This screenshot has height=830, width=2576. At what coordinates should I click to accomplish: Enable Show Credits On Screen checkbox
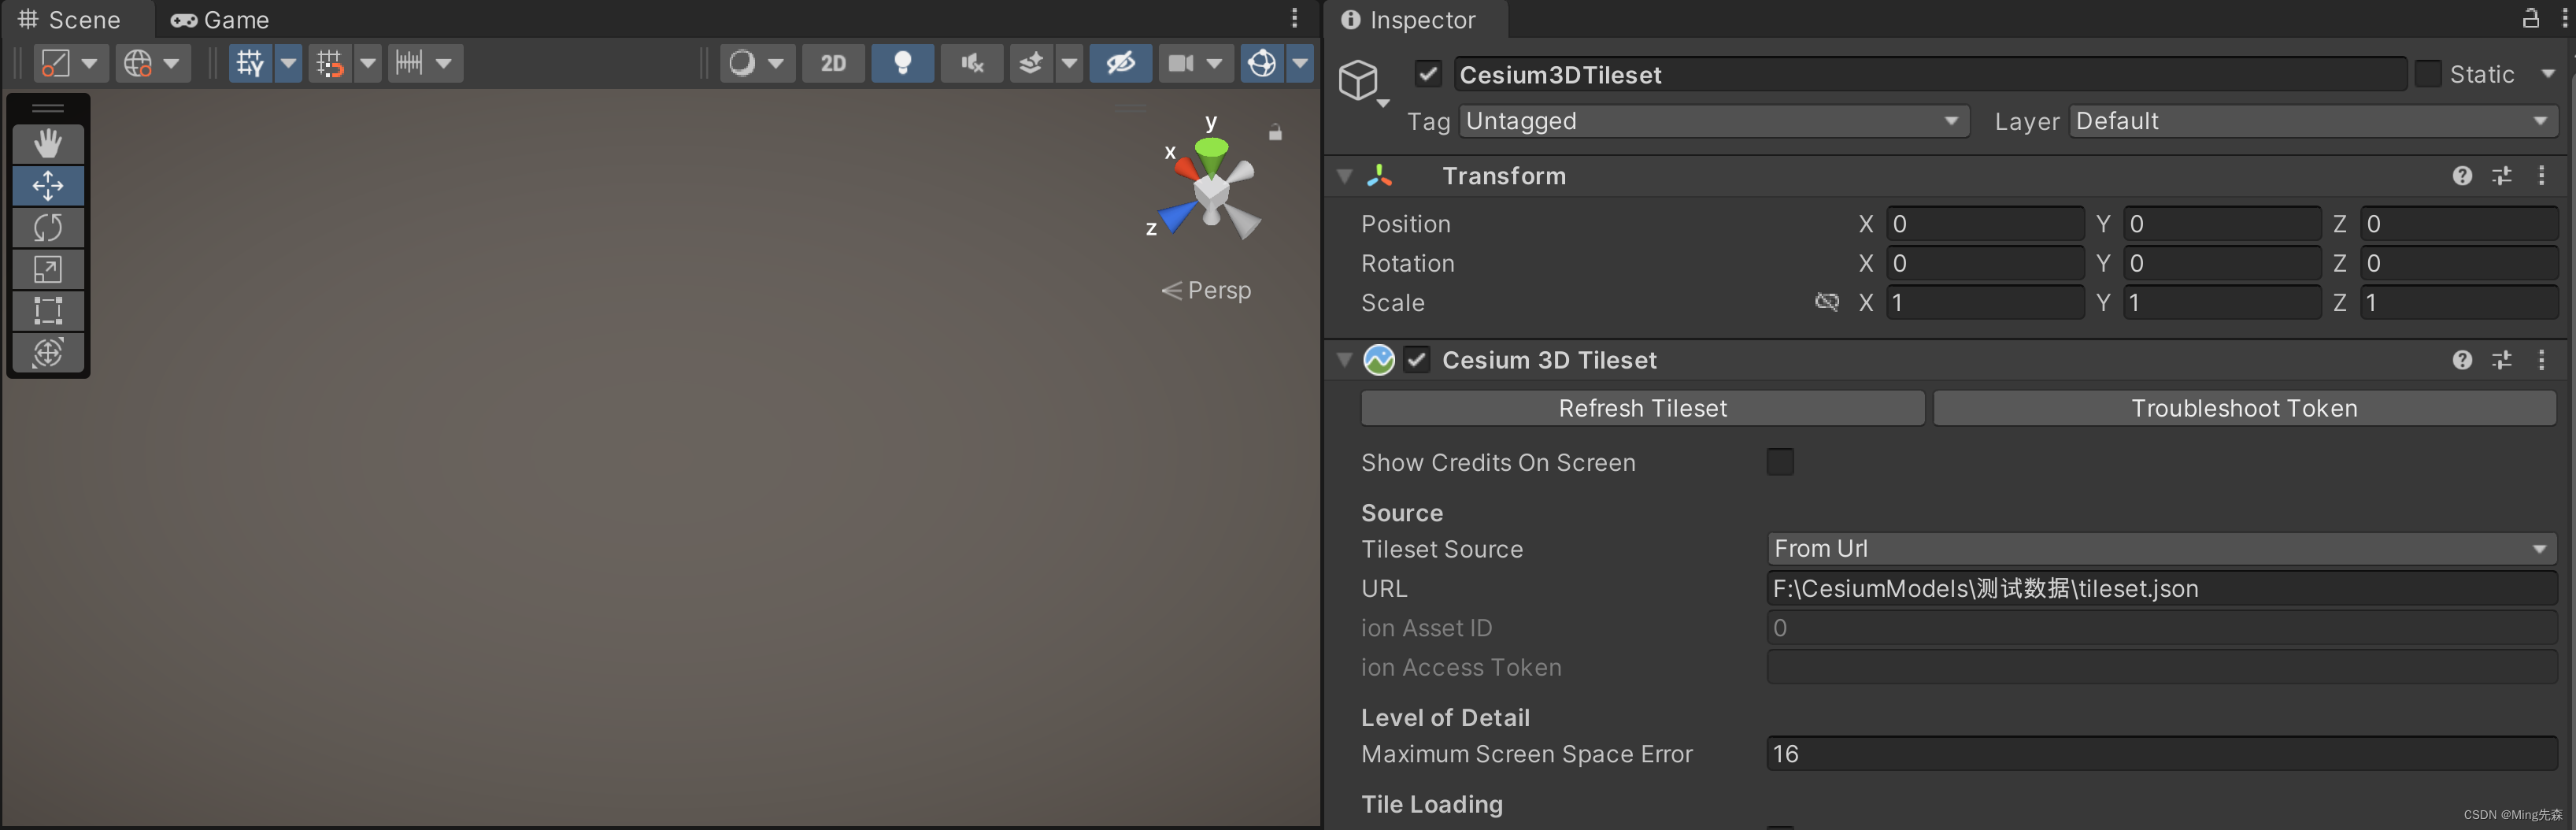tap(1780, 462)
